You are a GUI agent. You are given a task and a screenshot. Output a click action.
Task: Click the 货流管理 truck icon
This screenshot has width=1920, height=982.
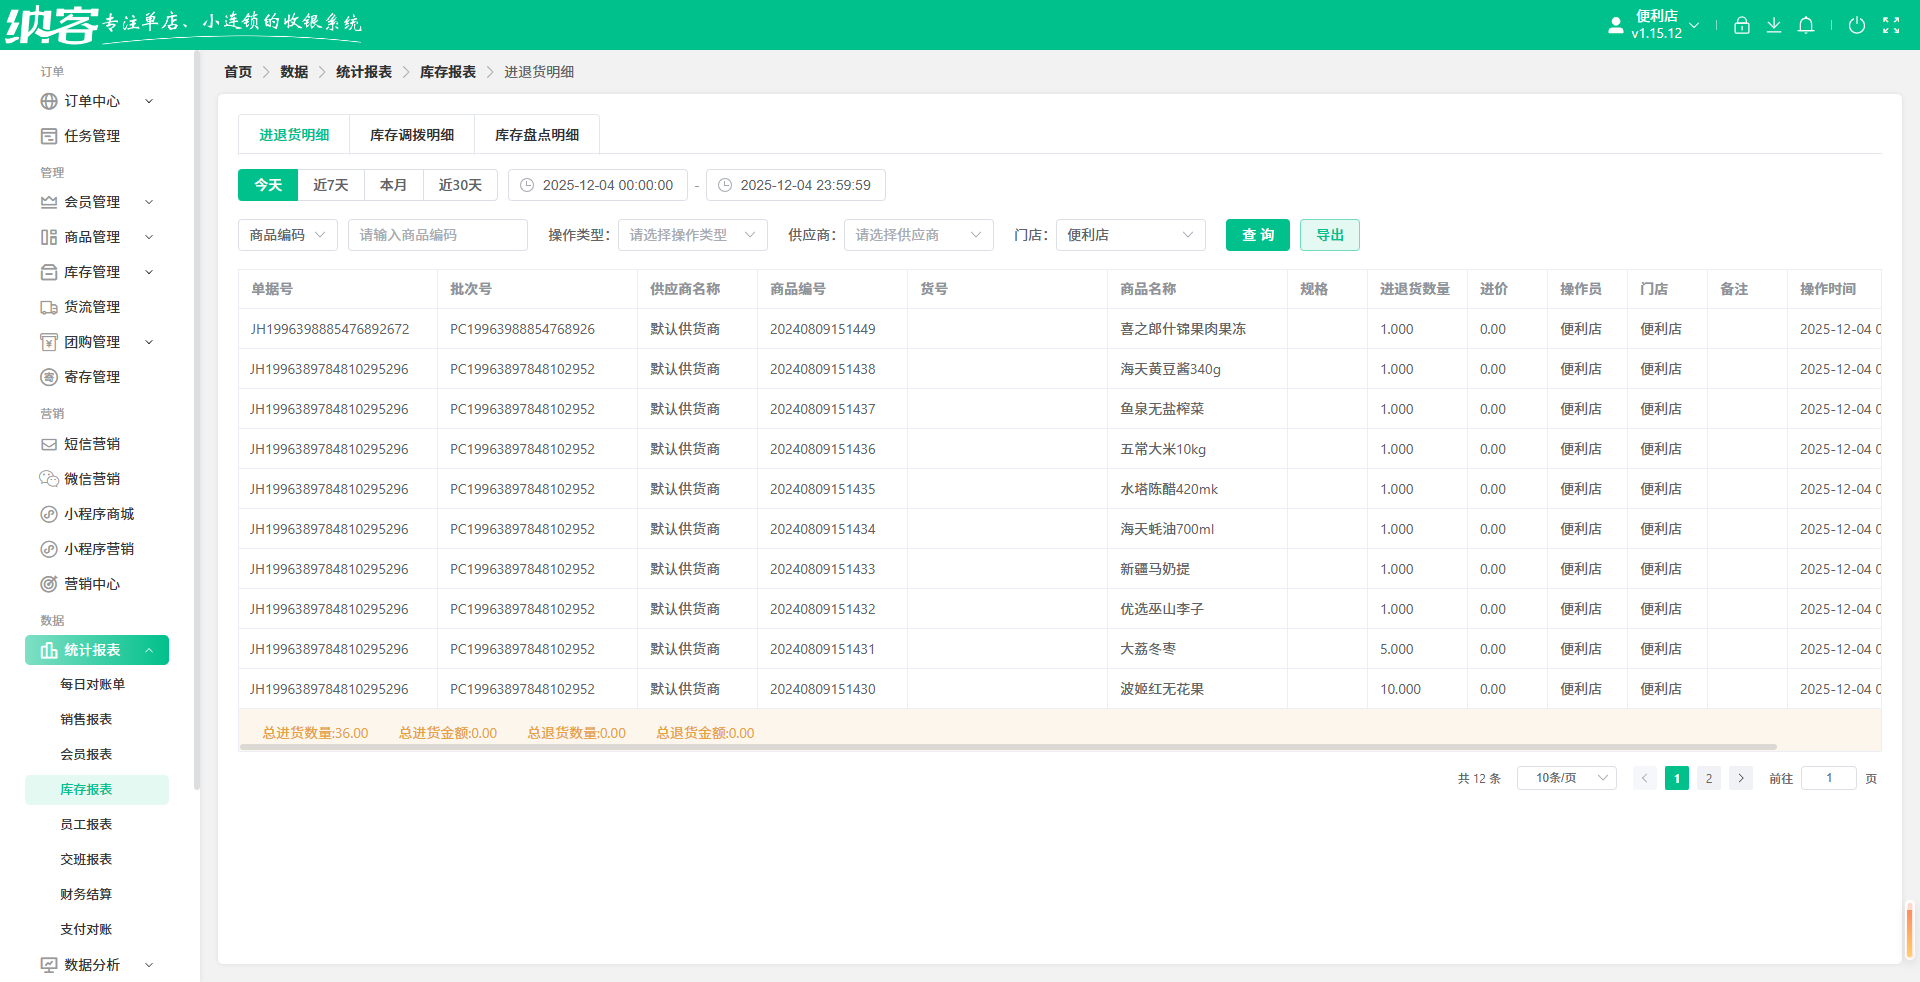coord(47,307)
